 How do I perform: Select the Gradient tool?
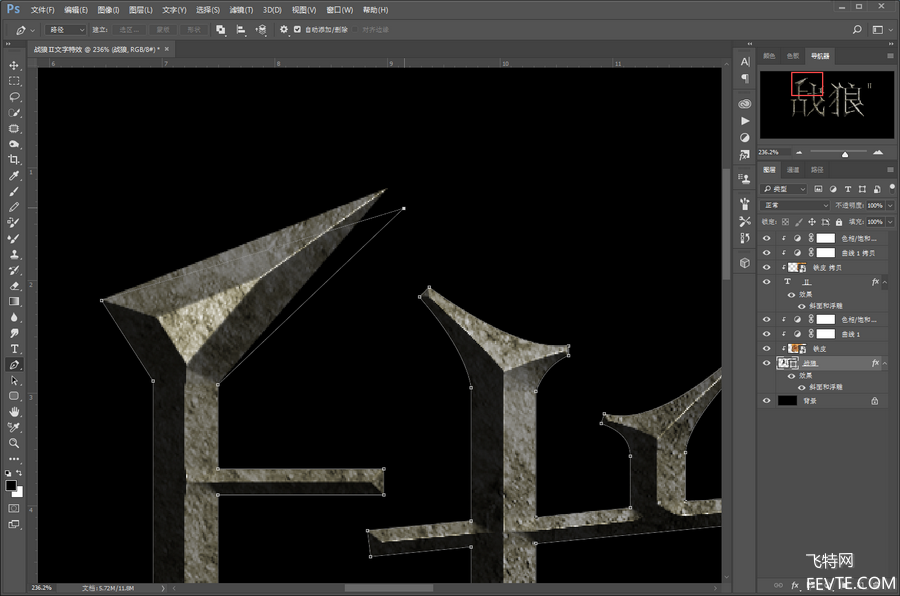pyautogui.click(x=14, y=301)
